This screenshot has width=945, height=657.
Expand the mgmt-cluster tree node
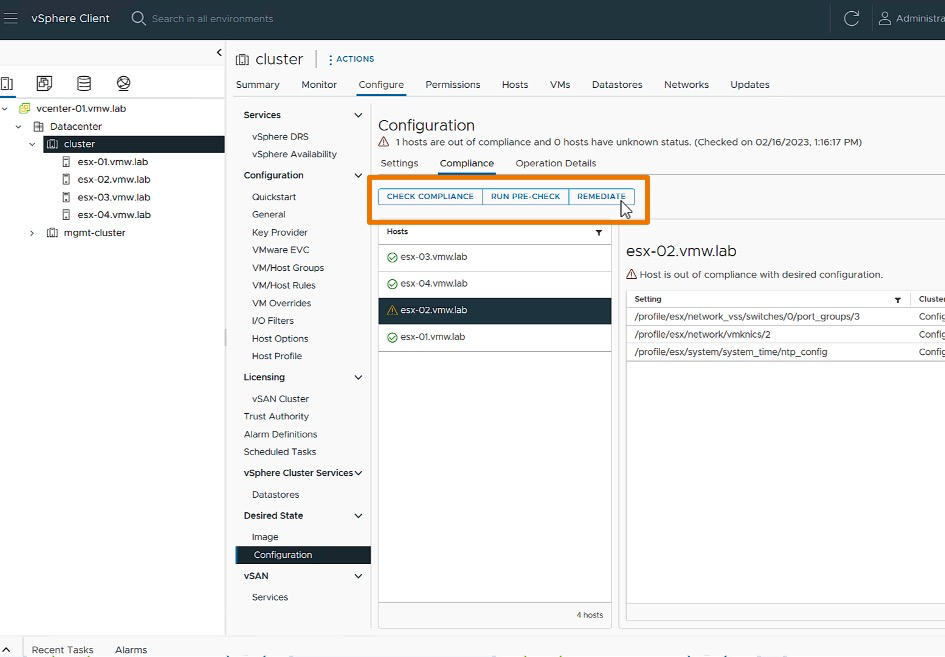(32, 233)
